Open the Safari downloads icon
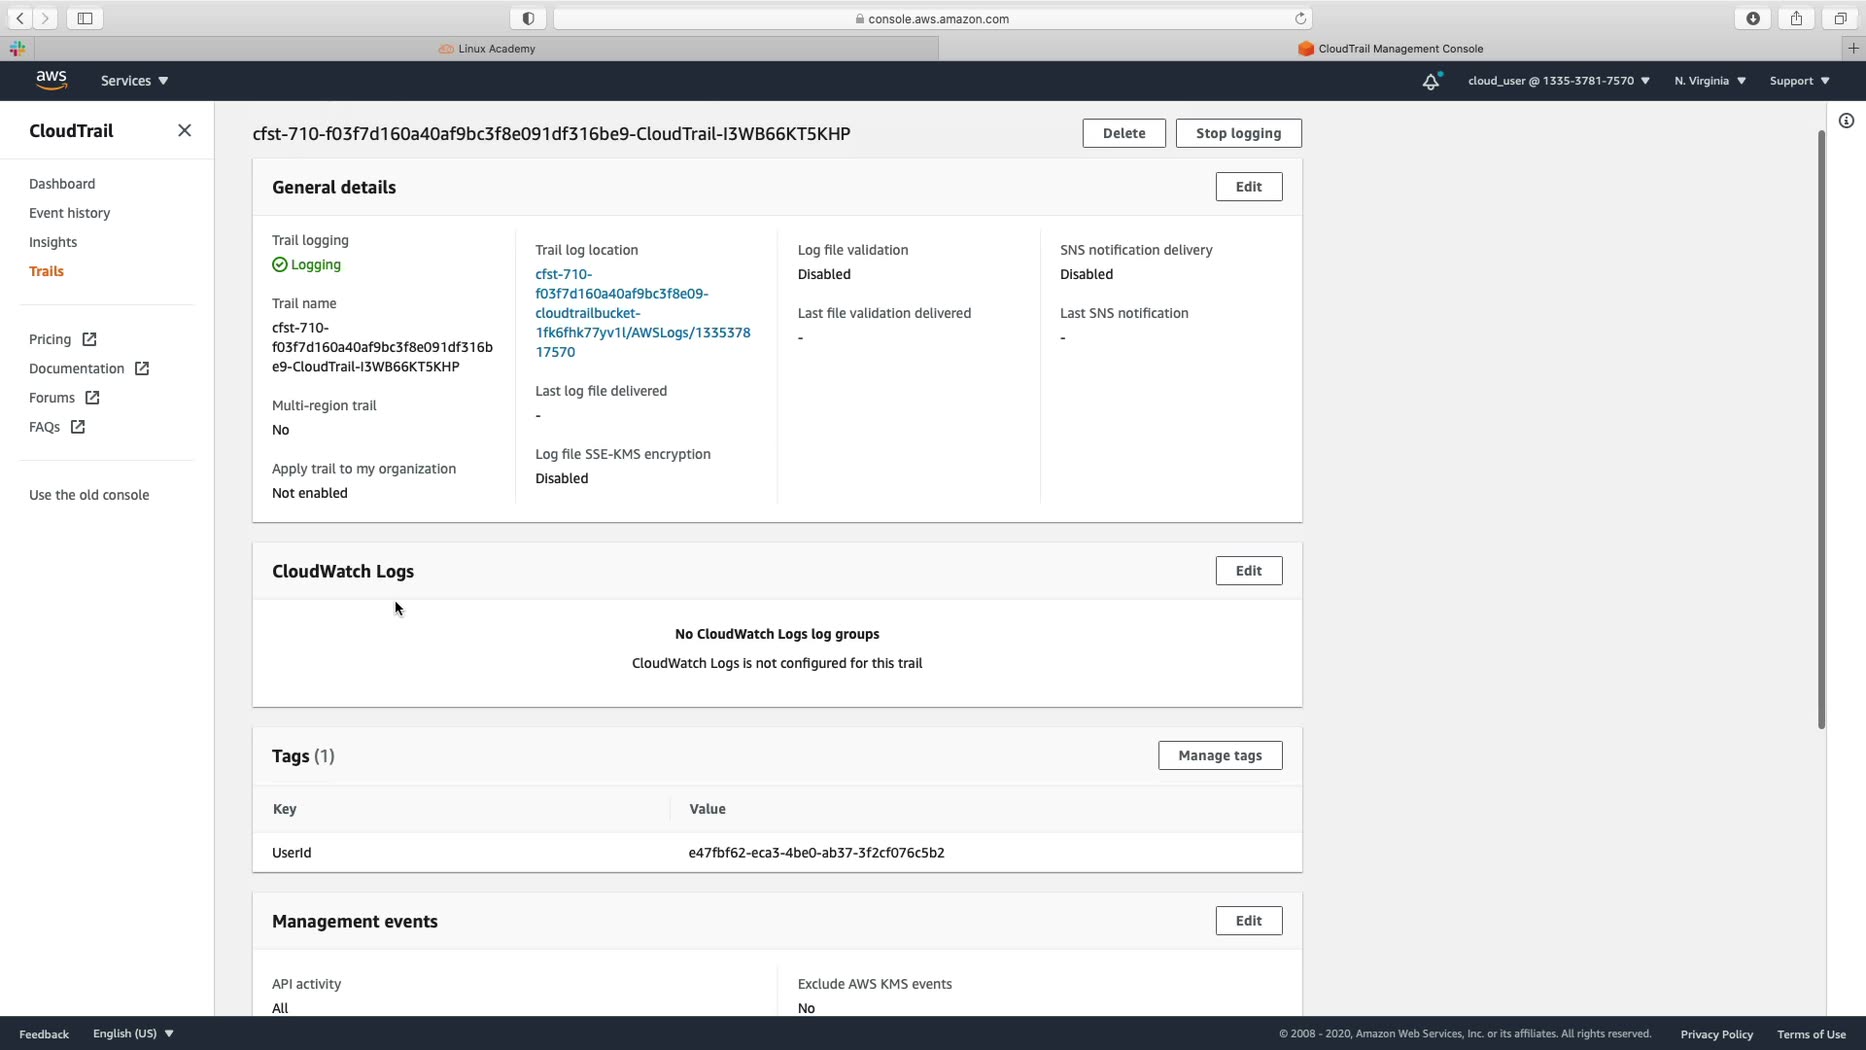 click(x=1753, y=18)
